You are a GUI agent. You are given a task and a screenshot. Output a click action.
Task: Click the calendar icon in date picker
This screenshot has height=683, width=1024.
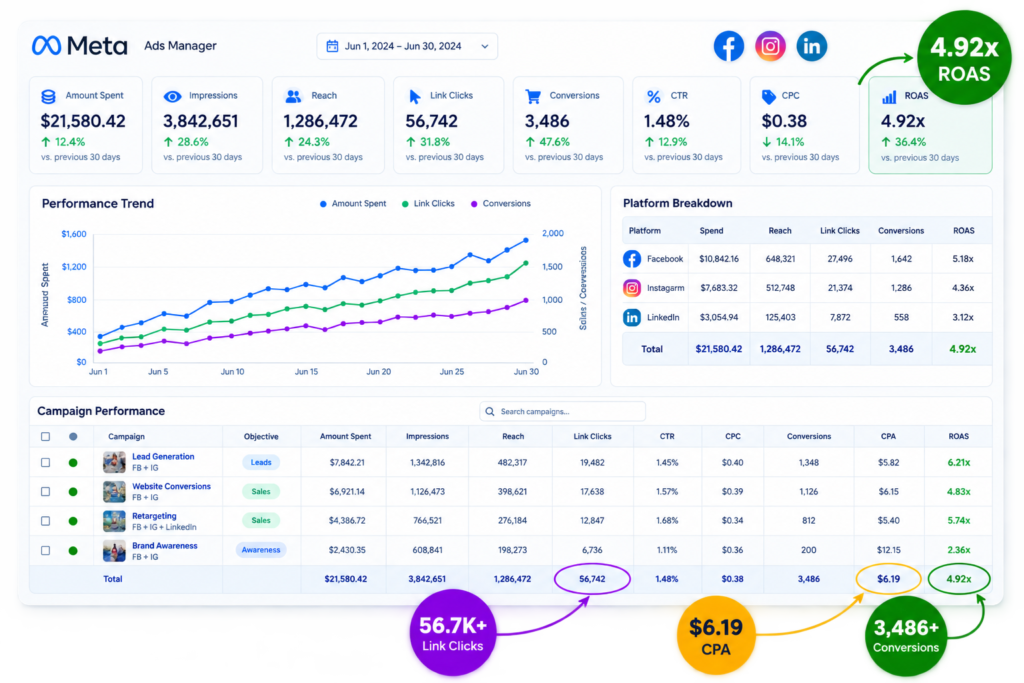[332, 46]
